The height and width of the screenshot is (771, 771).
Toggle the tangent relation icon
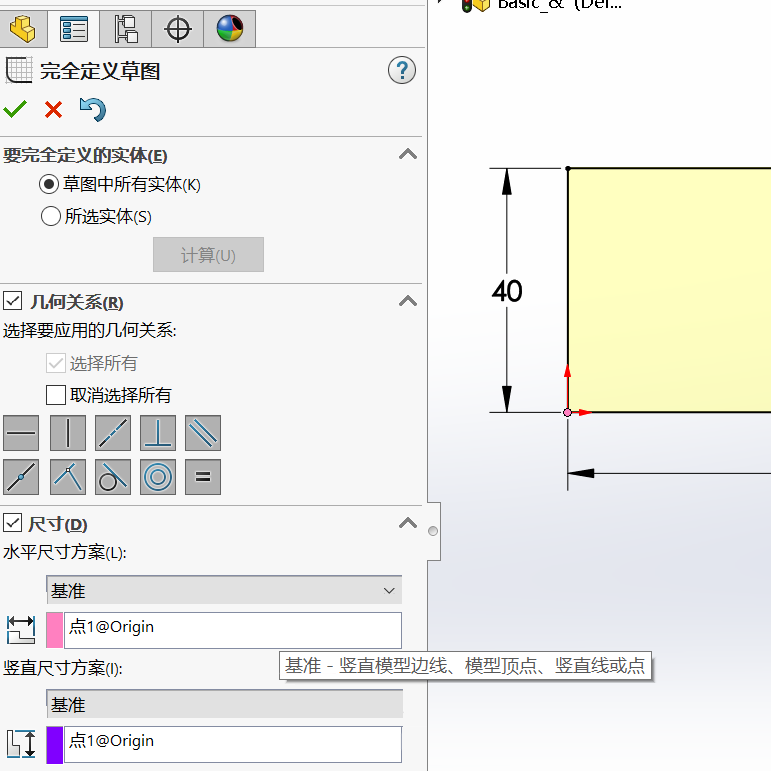click(x=113, y=477)
